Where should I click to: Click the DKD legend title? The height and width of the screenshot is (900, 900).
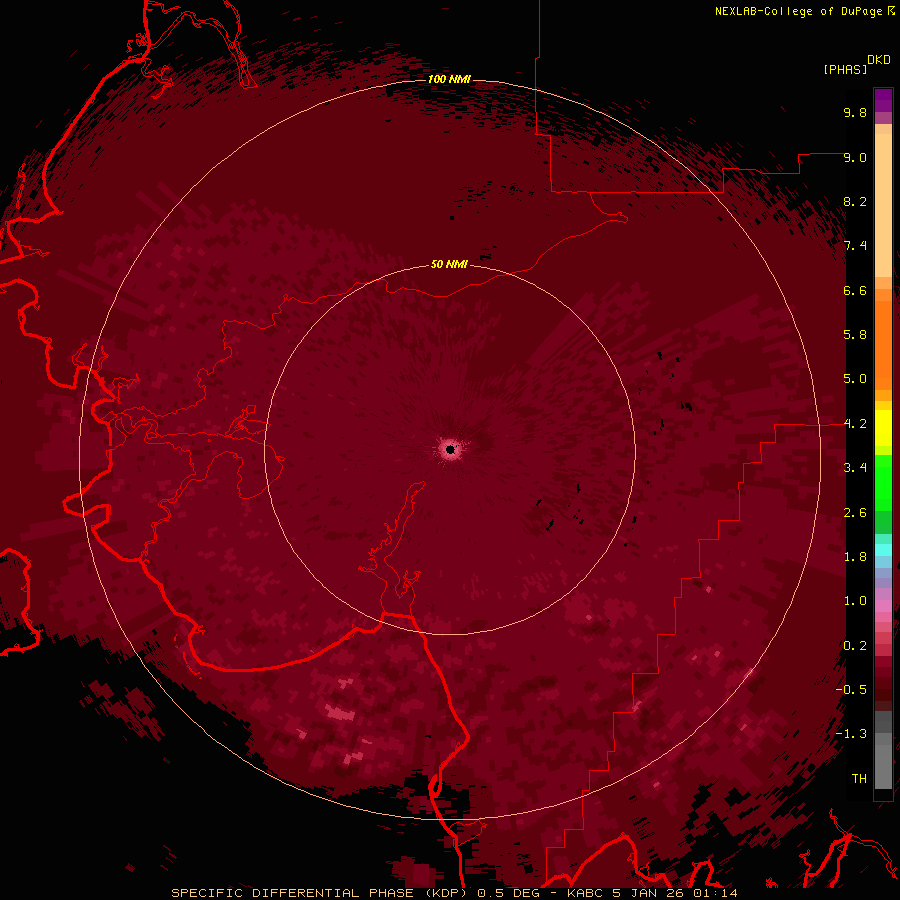point(879,60)
